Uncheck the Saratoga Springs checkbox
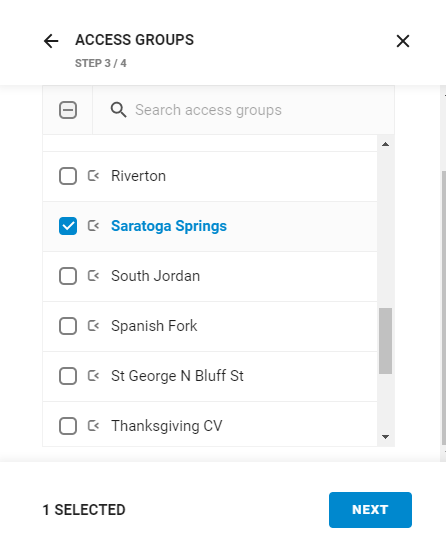Image resolution: width=446 pixels, height=553 pixels. click(68, 226)
